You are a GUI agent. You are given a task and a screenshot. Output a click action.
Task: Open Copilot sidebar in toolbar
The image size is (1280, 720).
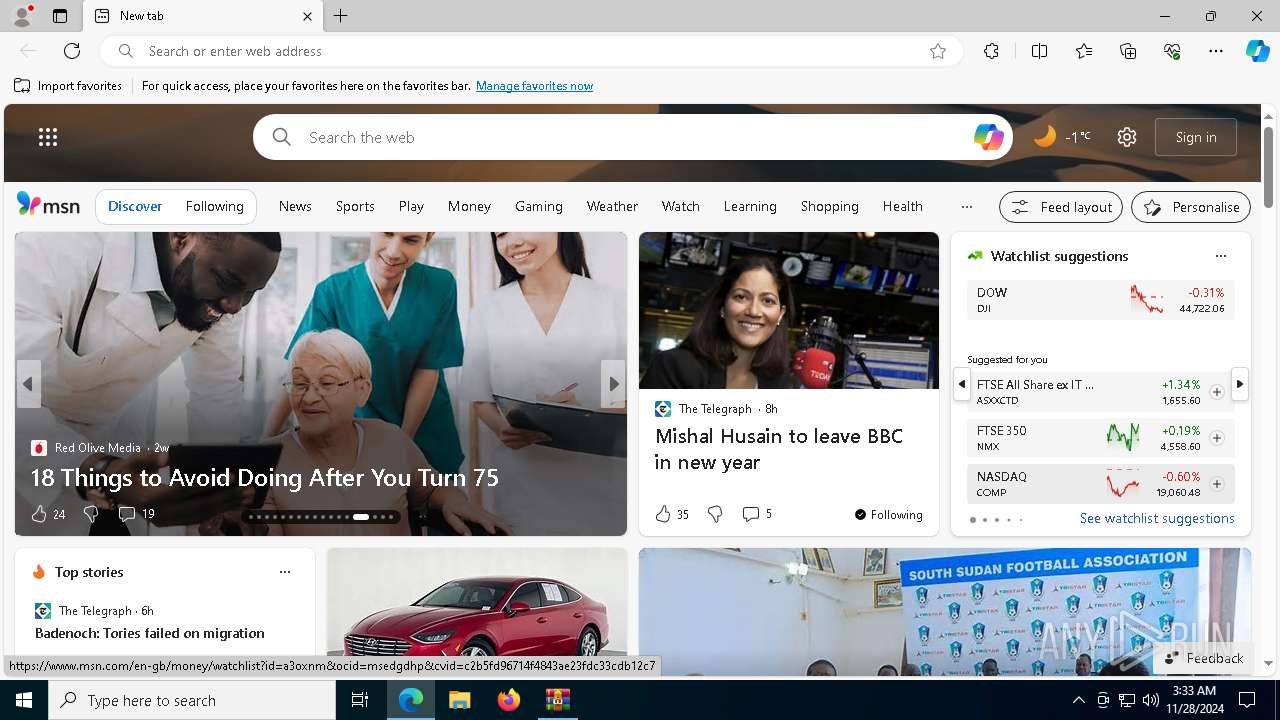(1257, 51)
